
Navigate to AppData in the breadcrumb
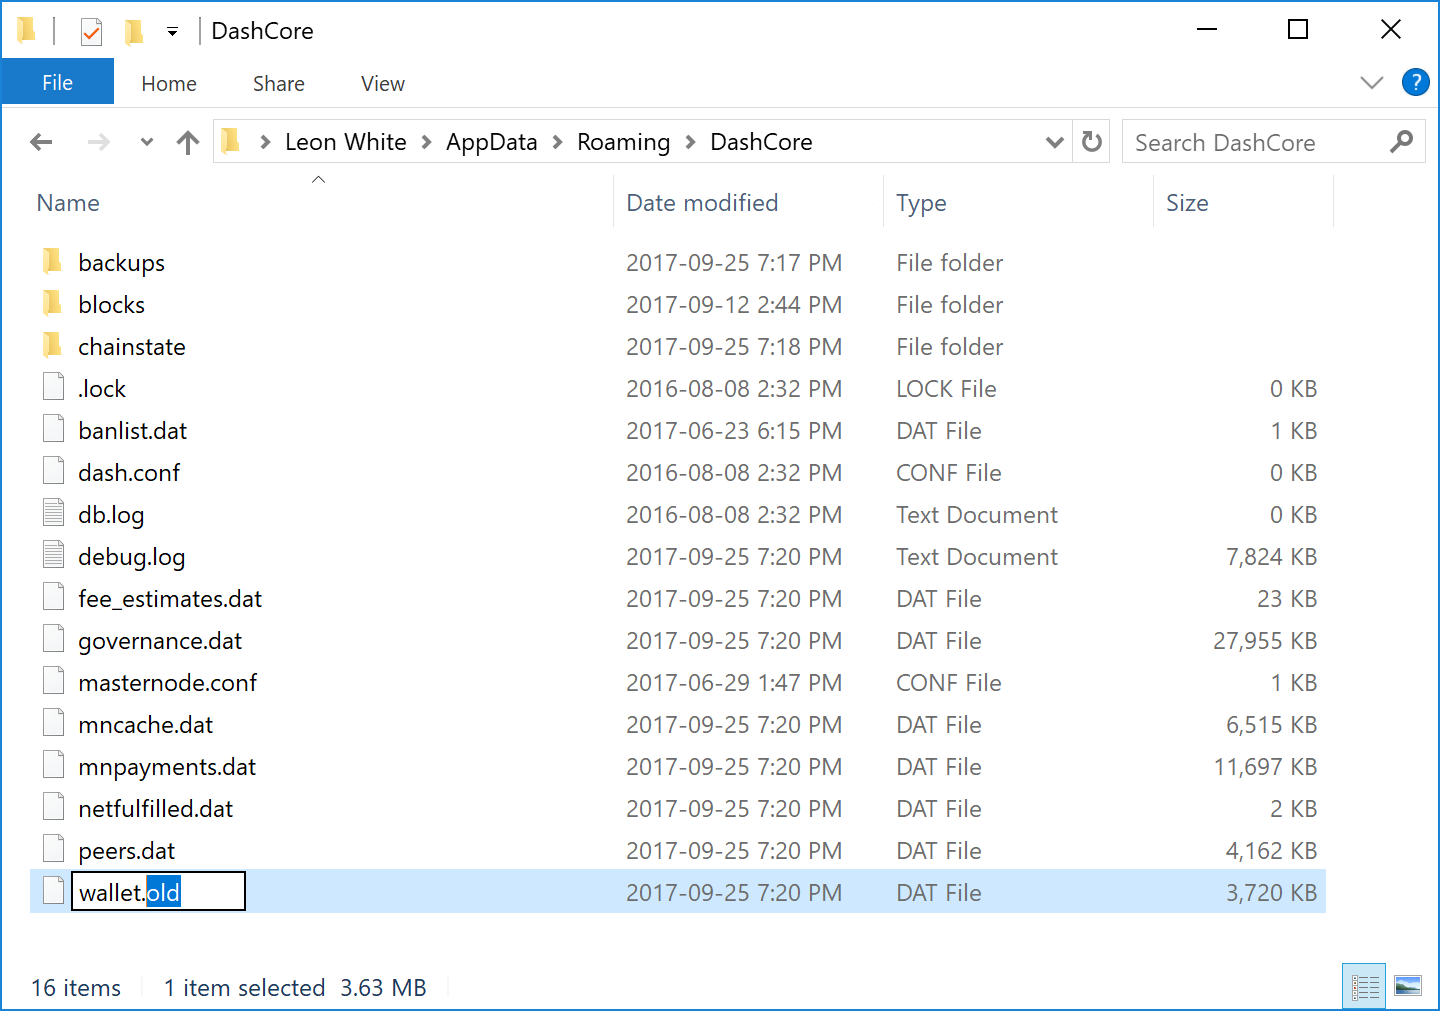(491, 142)
